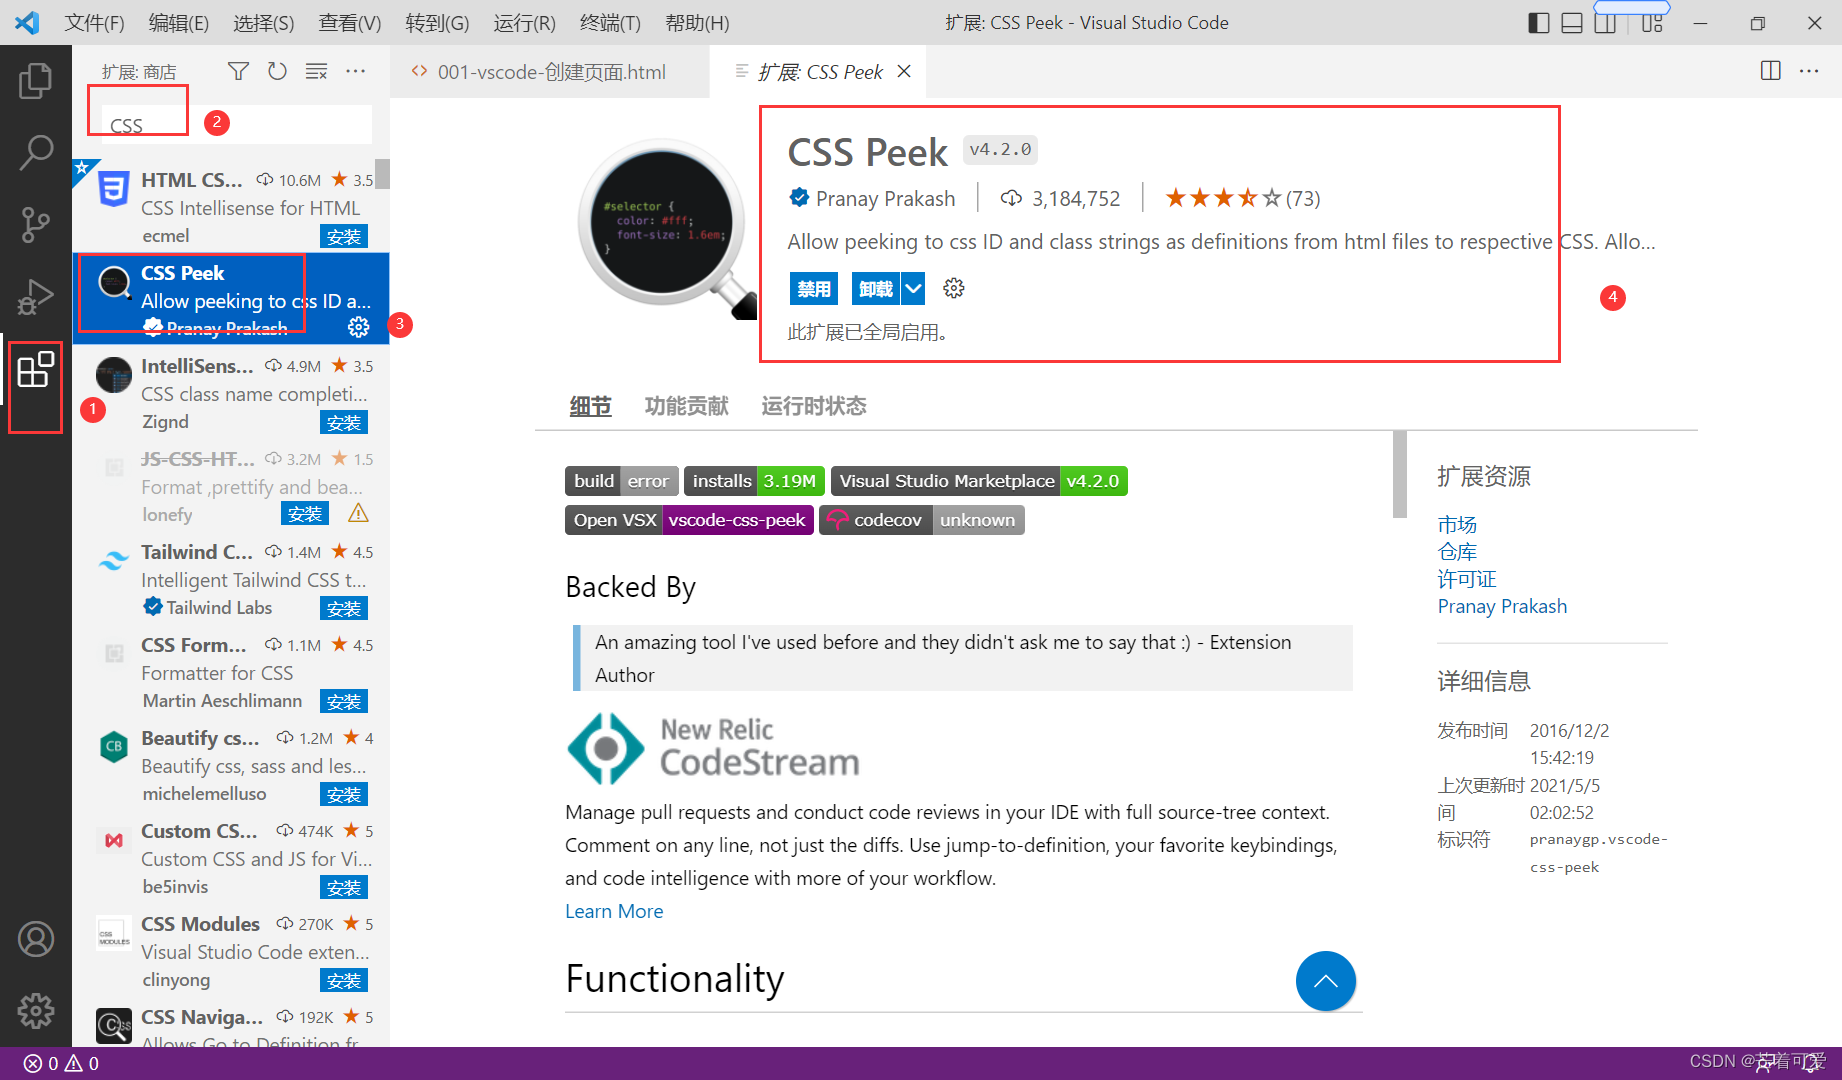Switch to the 功能贡献 tab

pyautogui.click(x=686, y=405)
